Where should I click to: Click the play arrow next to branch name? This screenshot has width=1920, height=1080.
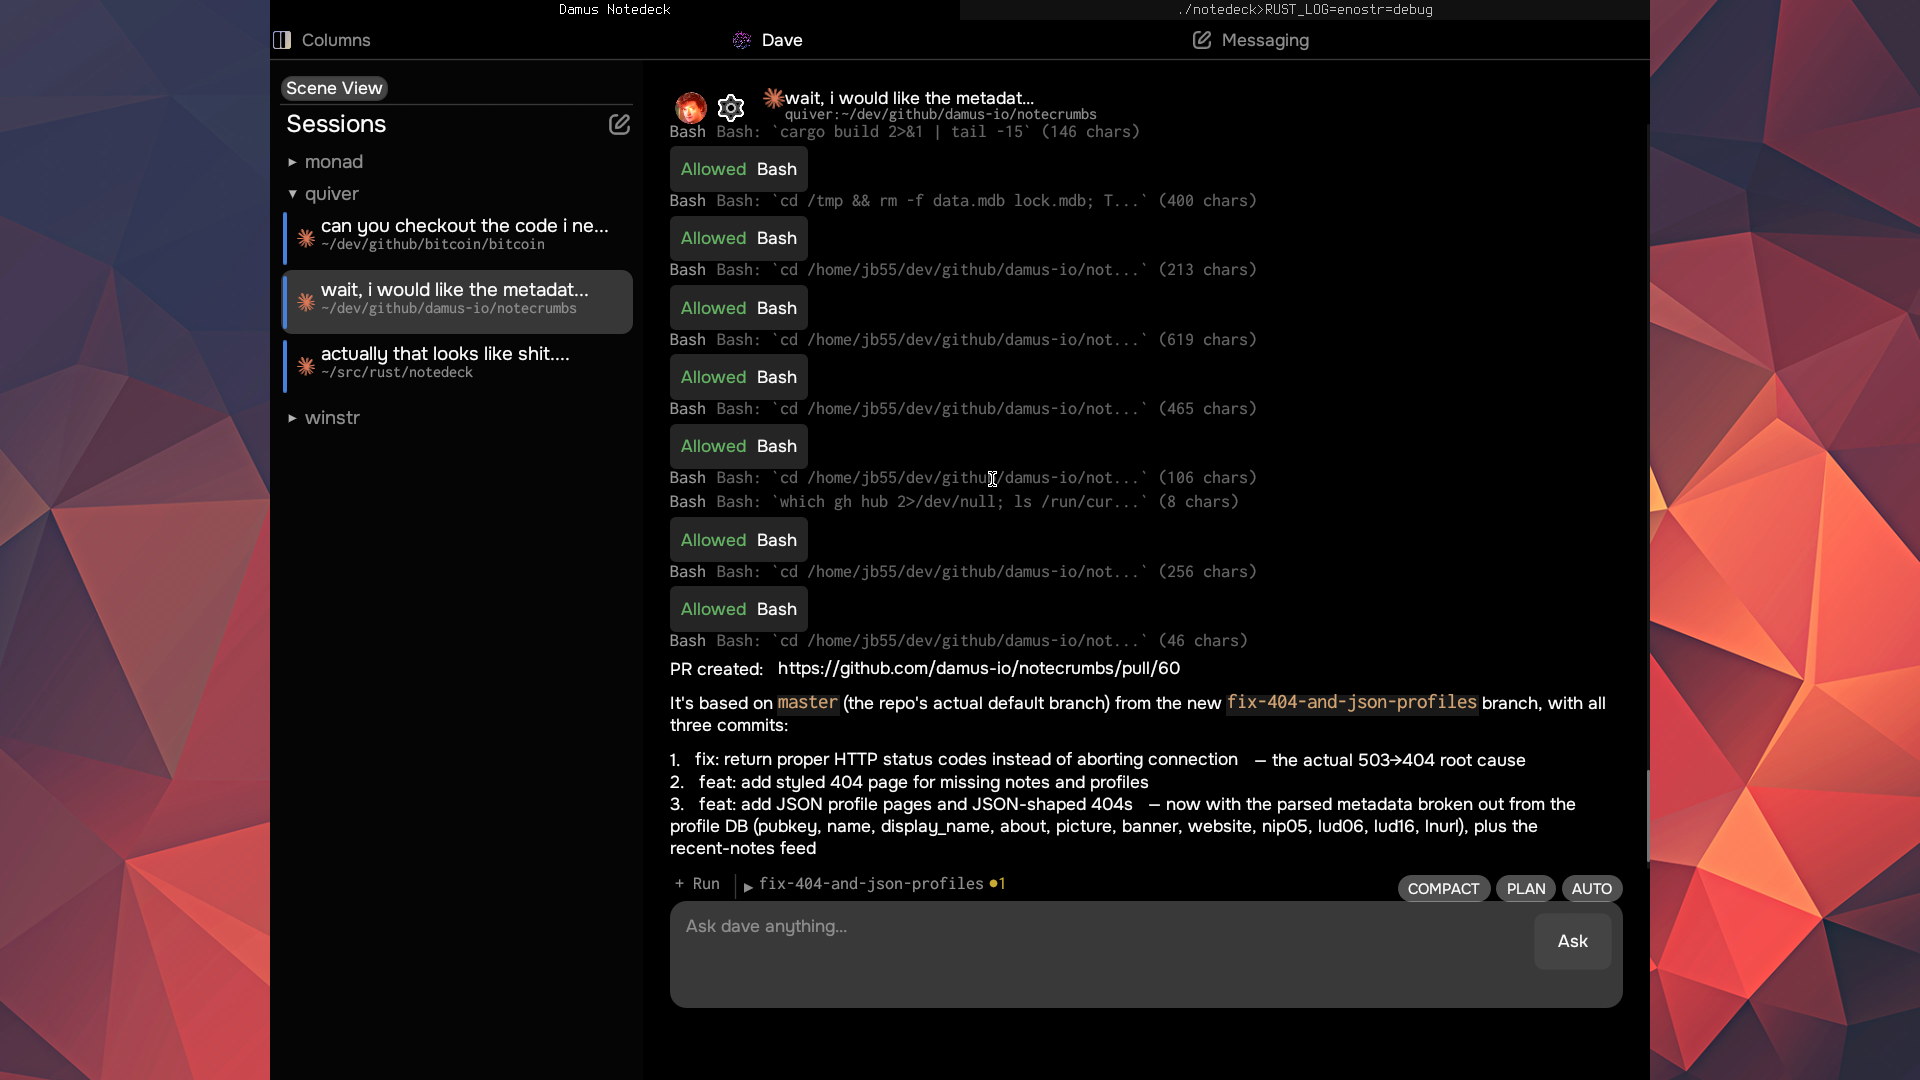click(x=748, y=887)
